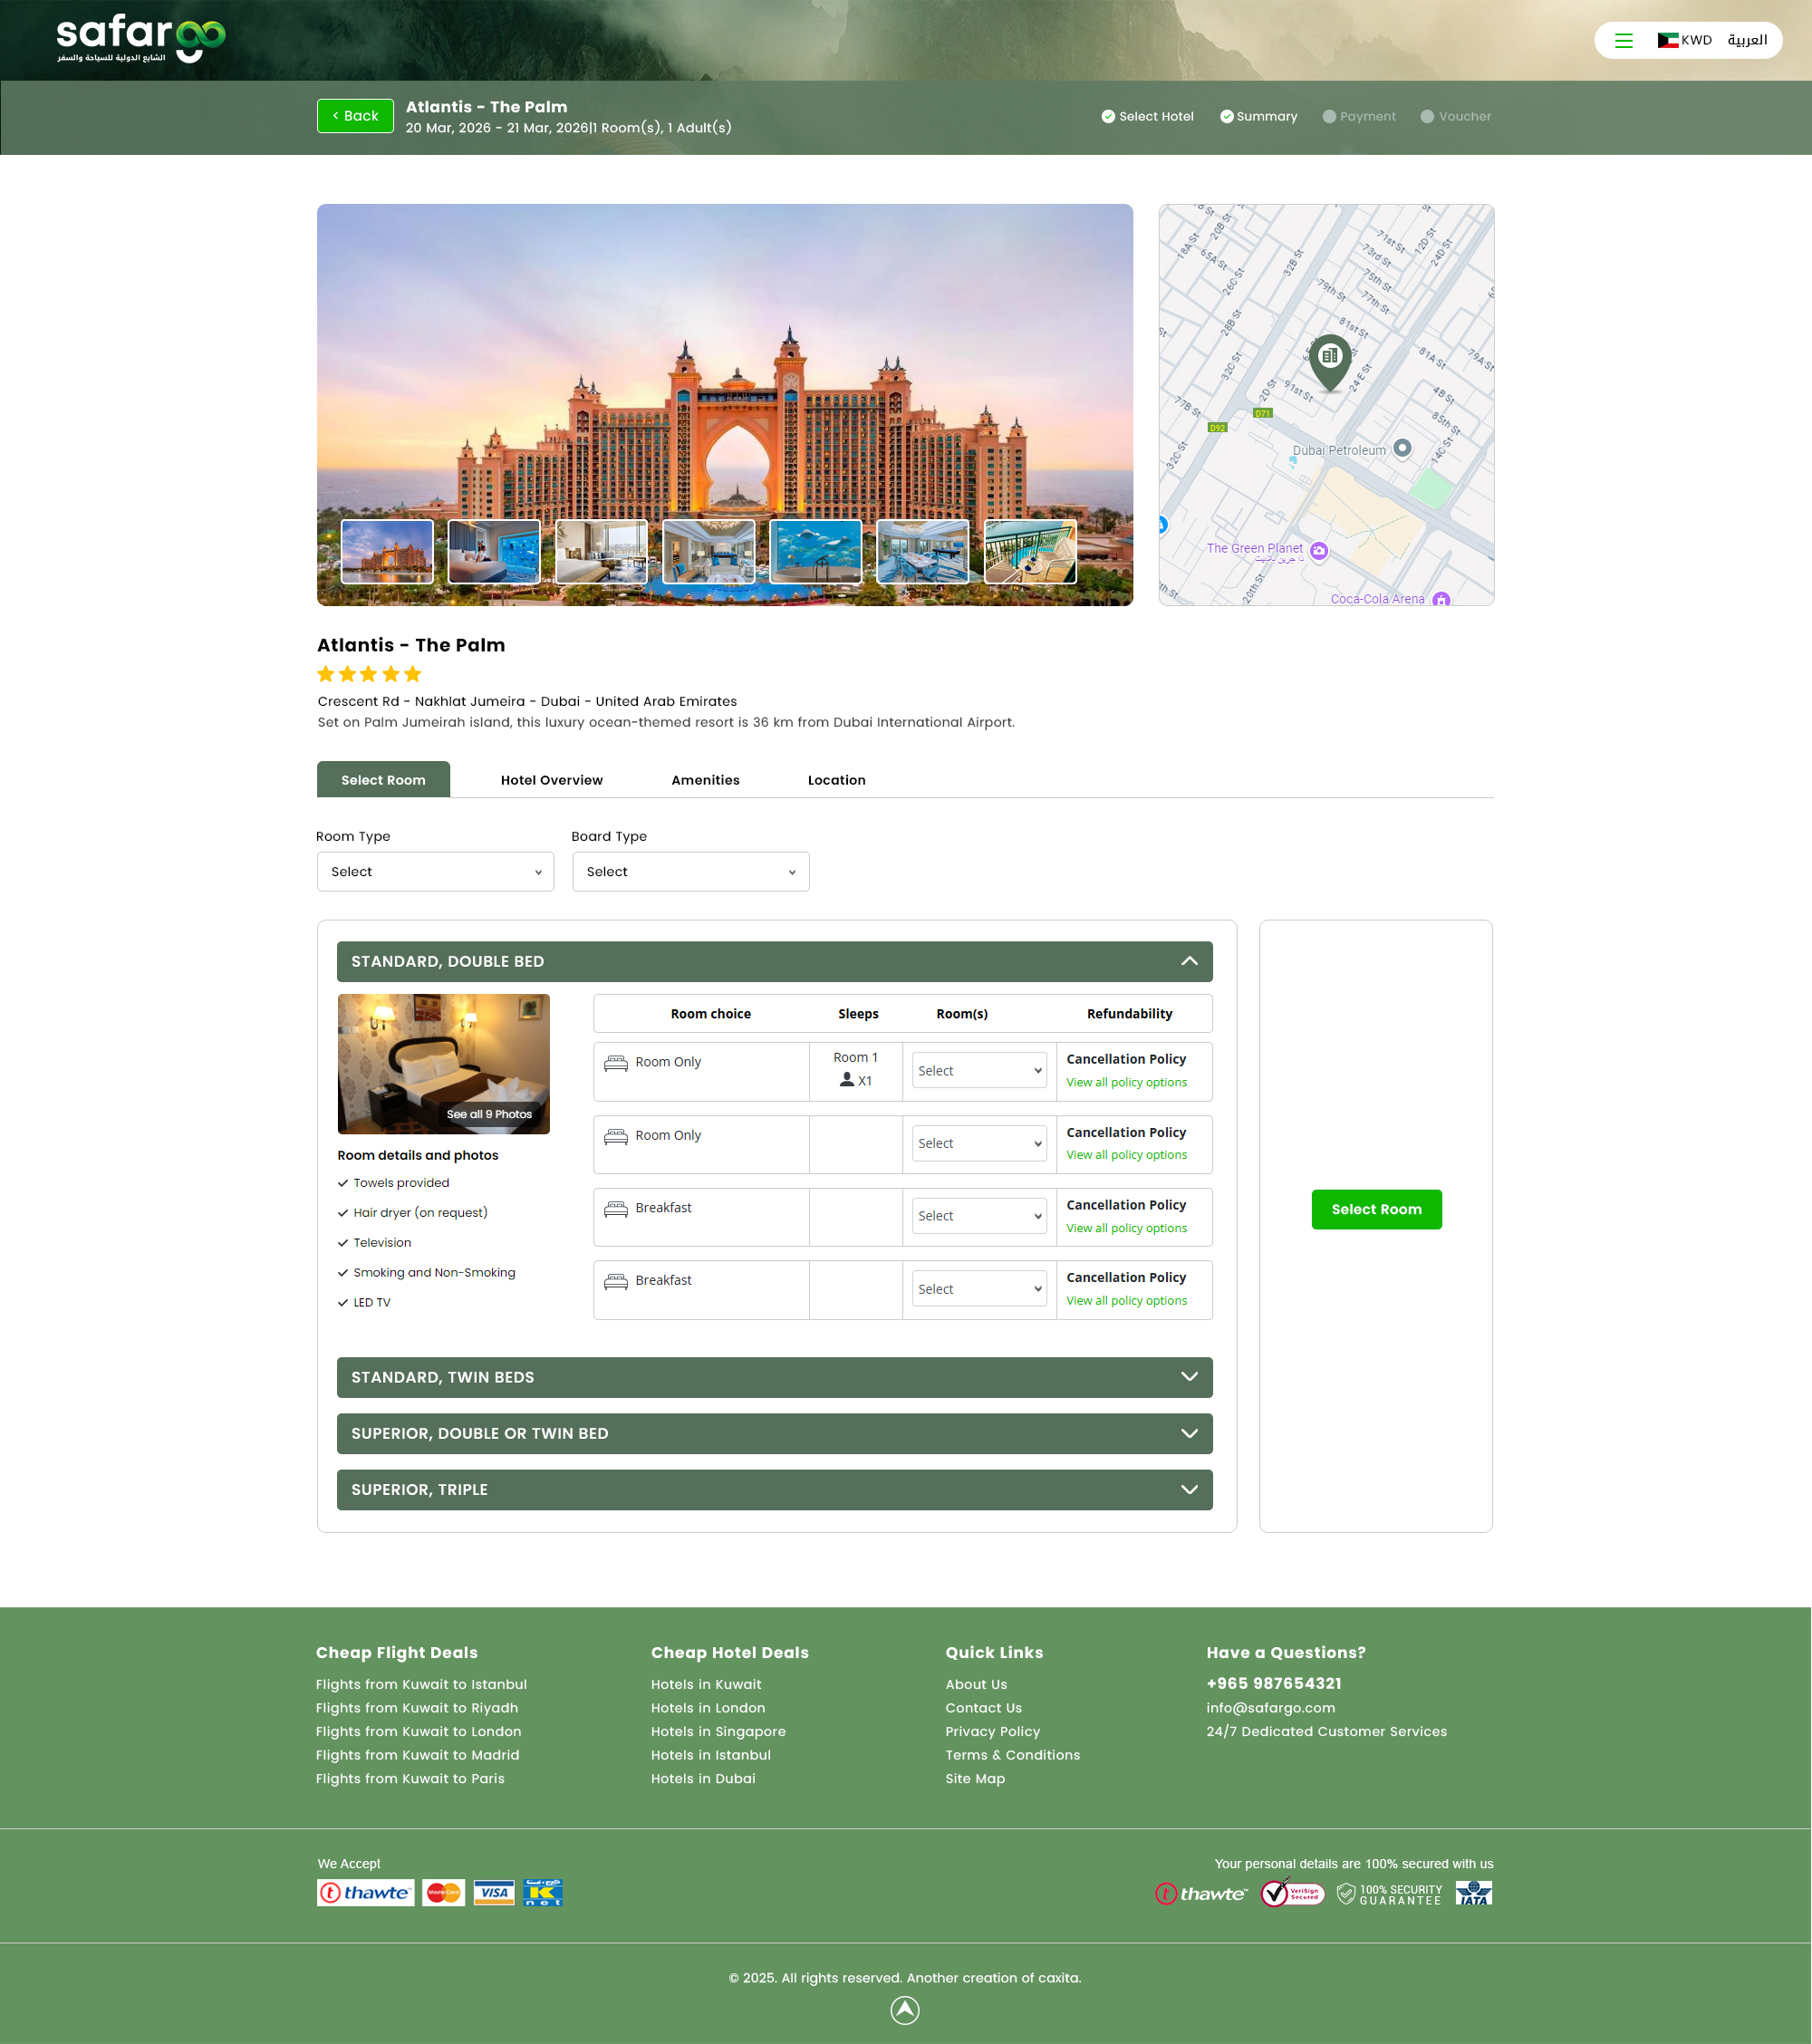Viewport: 1812px width, 2044px height.
Task: Click the Summary step indicator
Action: 1258,116
